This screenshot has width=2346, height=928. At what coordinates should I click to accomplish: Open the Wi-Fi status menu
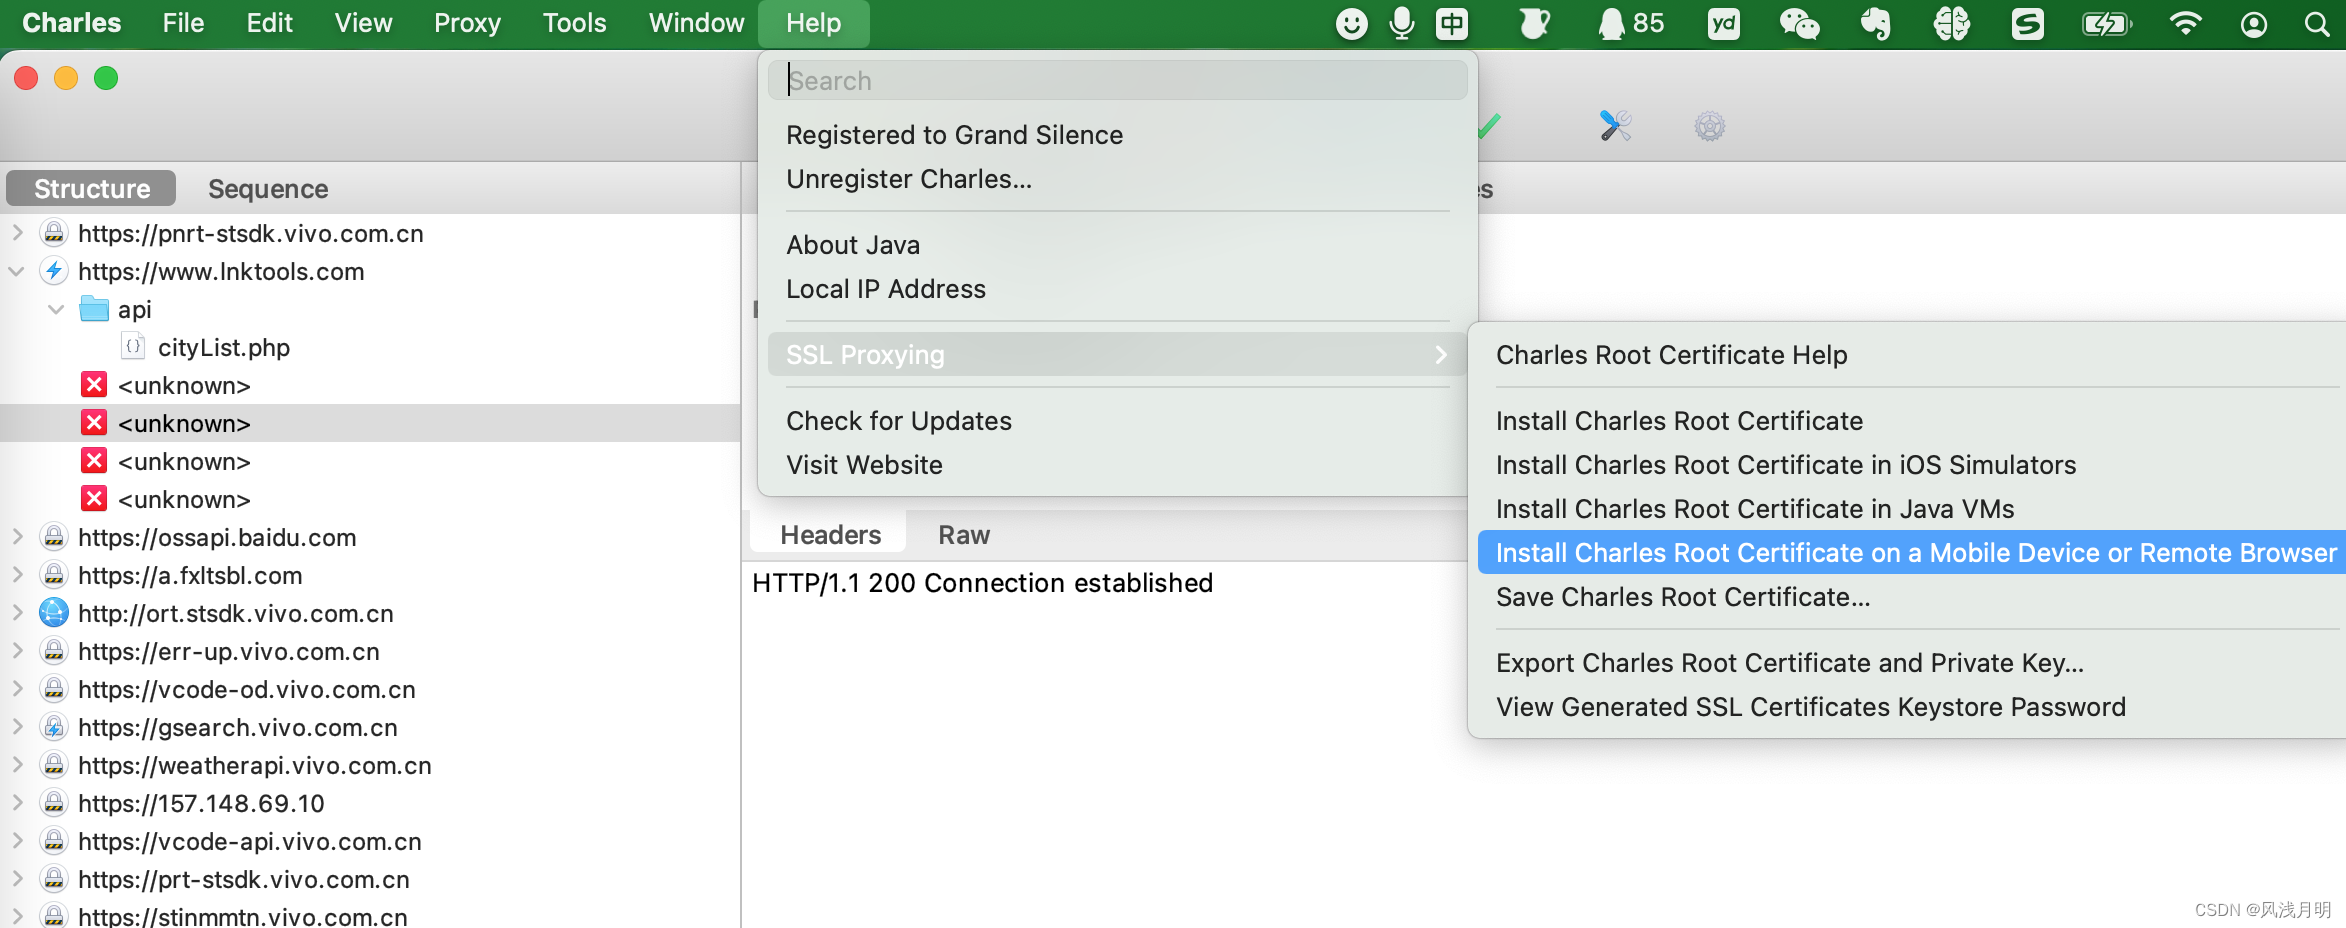pos(2186,23)
